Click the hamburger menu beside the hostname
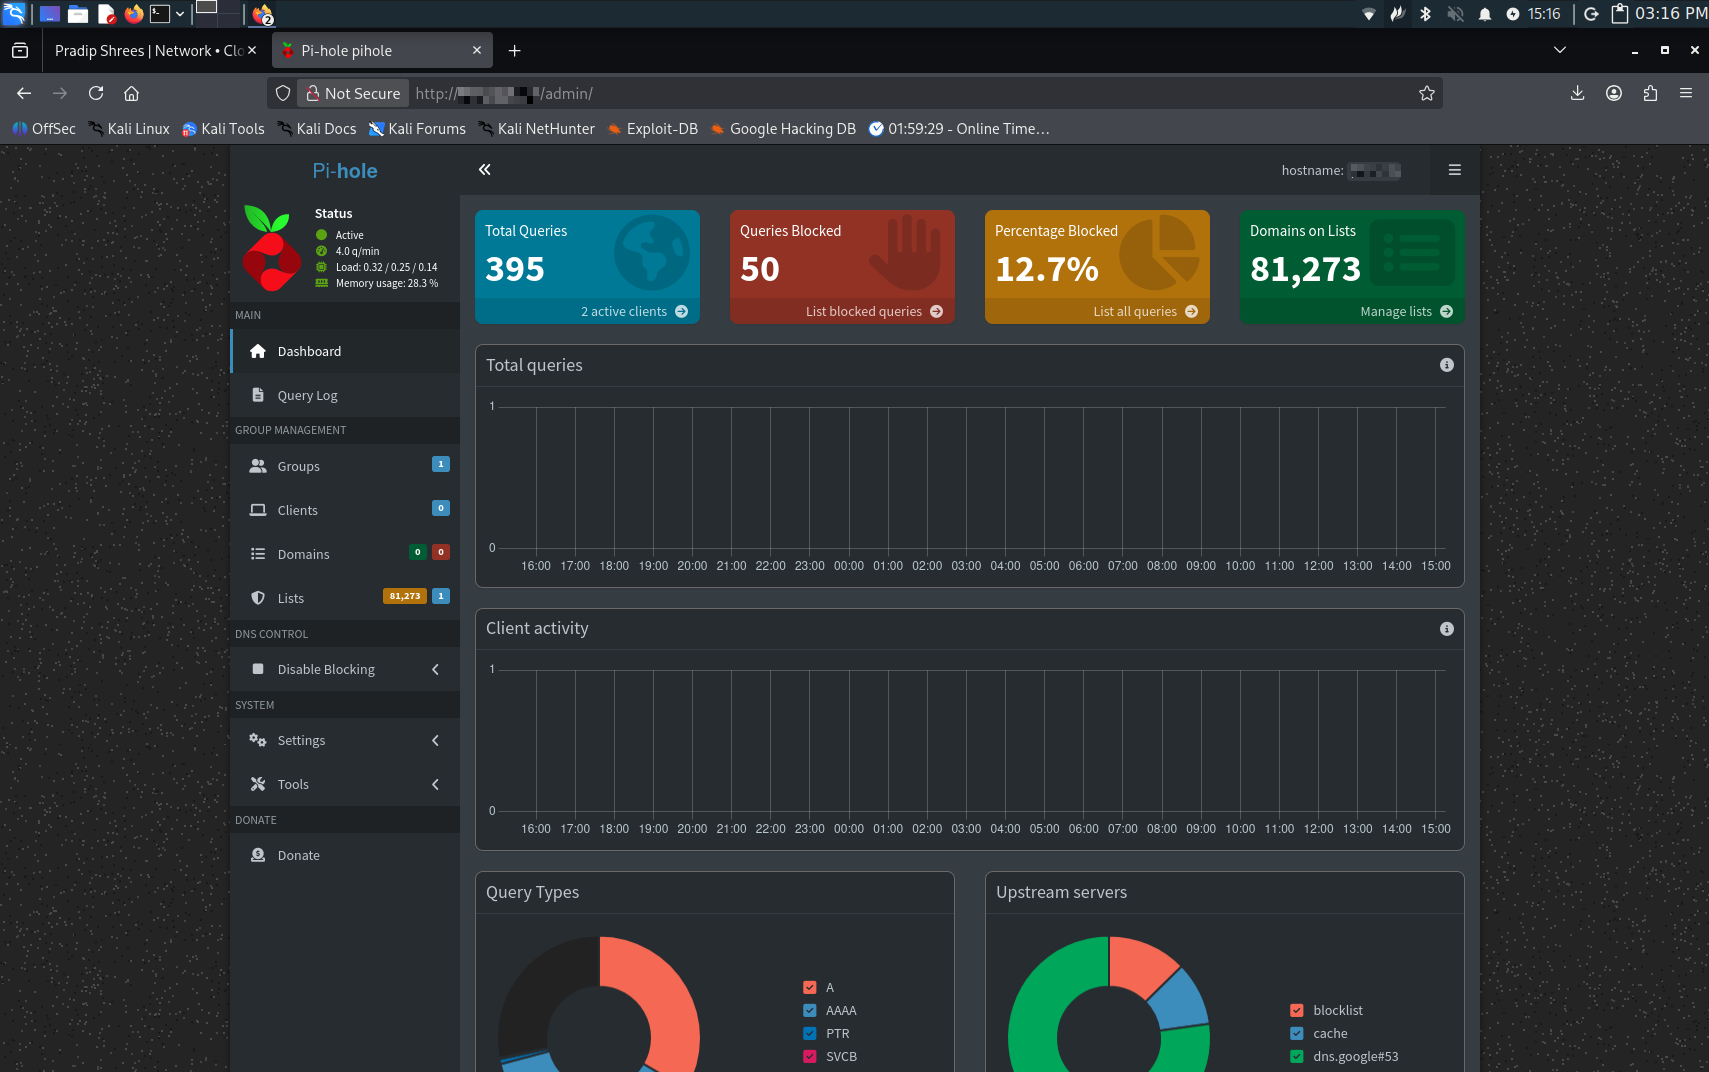 (1455, 170)
